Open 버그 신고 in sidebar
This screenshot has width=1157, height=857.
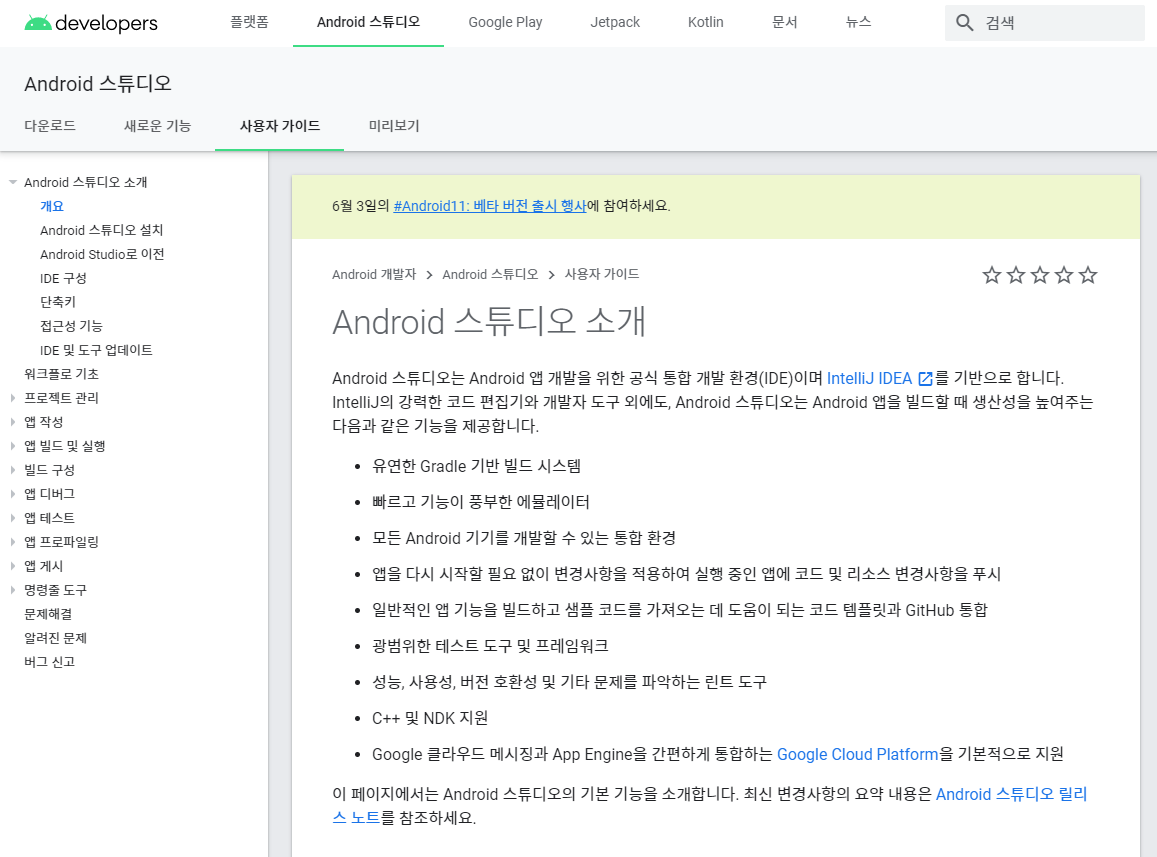[49, 662]
